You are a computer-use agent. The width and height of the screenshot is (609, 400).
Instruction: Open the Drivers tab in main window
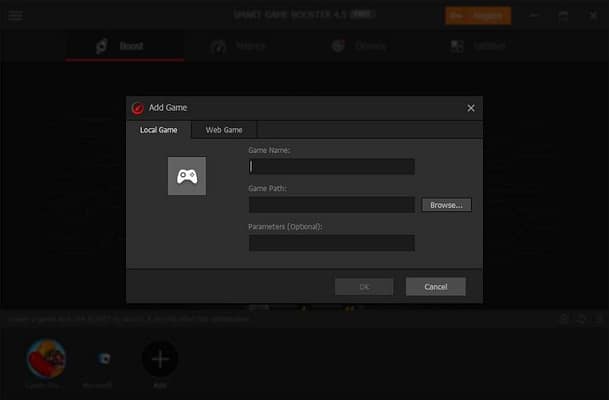359,46
